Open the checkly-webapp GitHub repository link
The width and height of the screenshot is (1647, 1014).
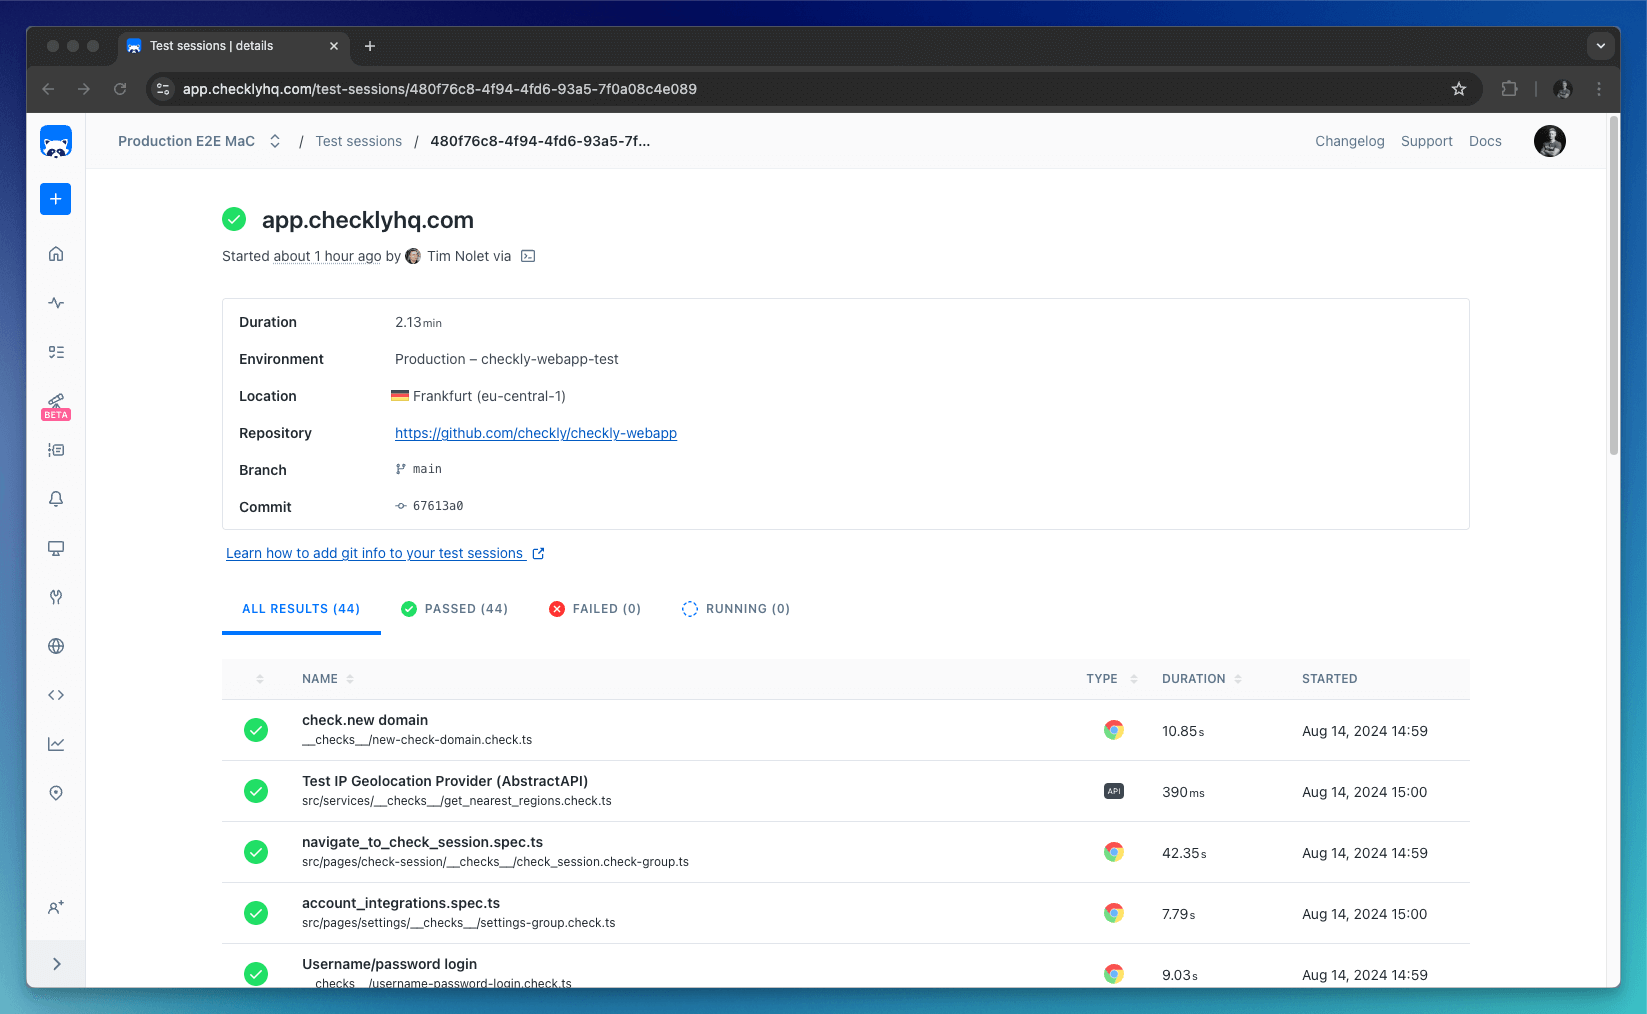coord(536,433)
